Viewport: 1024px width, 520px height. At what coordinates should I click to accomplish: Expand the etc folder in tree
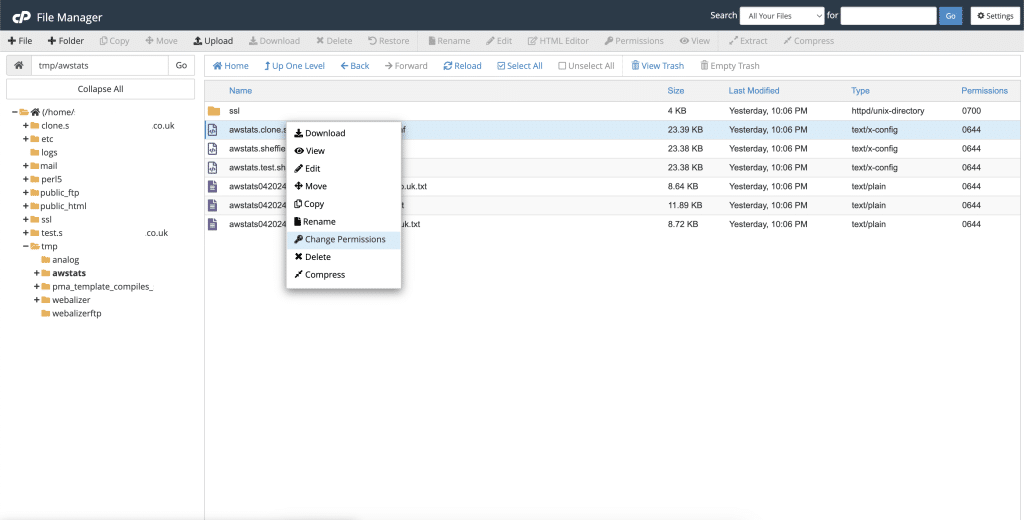click(x=25, y=139)
